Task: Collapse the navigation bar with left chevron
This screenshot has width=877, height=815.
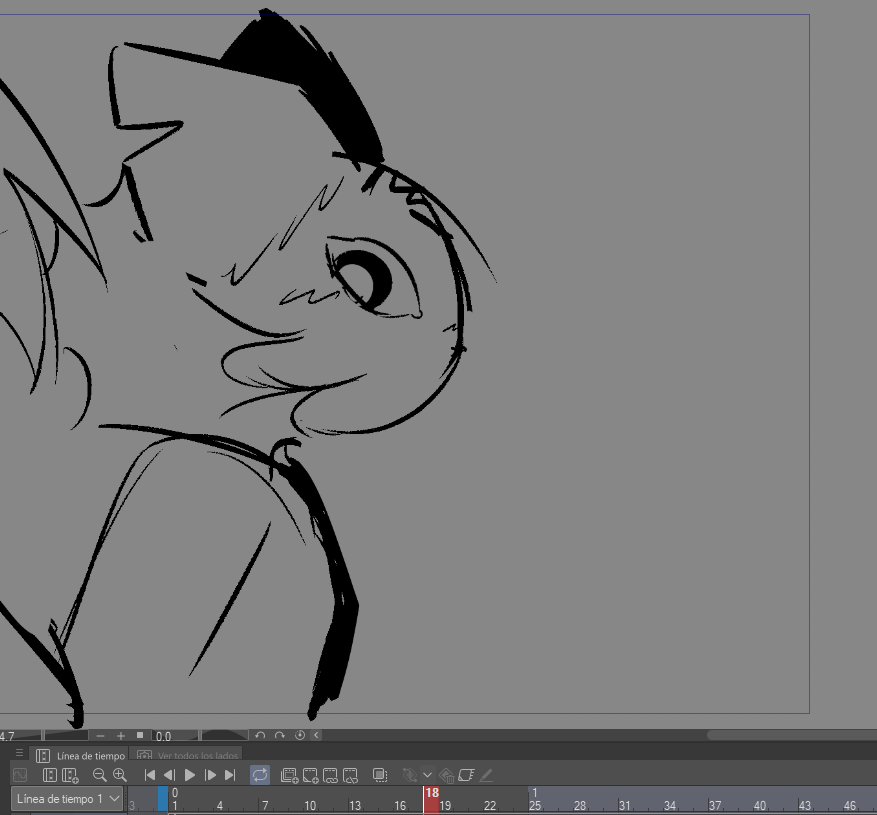Action: coord(316,735)
